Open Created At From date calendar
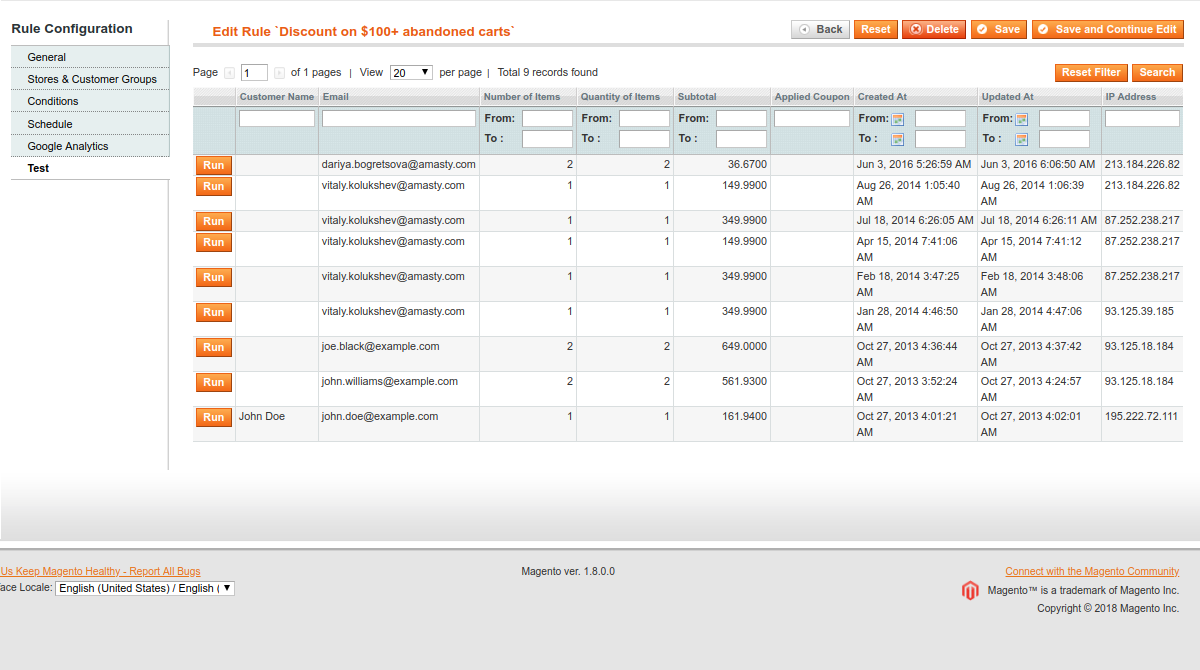The width and height of the screenshot is (1200, 670). point(898,119)
